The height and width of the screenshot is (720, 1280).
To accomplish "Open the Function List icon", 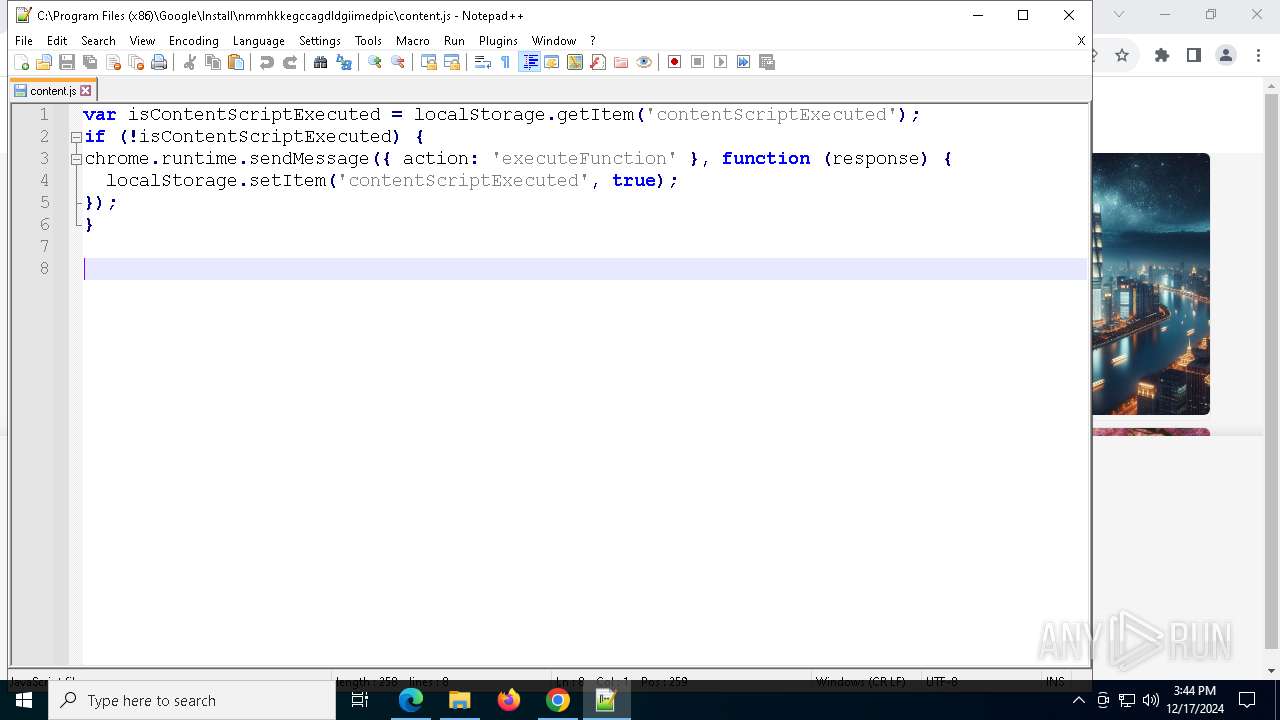I will click(x=598, y=62).
